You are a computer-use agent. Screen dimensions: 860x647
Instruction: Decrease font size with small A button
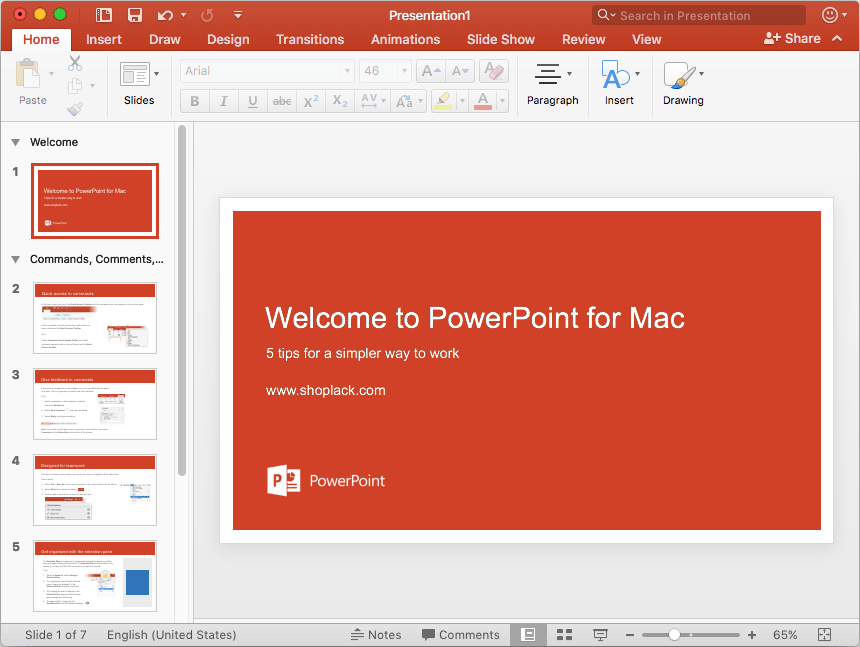pyautogui.click(x=460, y=71)
